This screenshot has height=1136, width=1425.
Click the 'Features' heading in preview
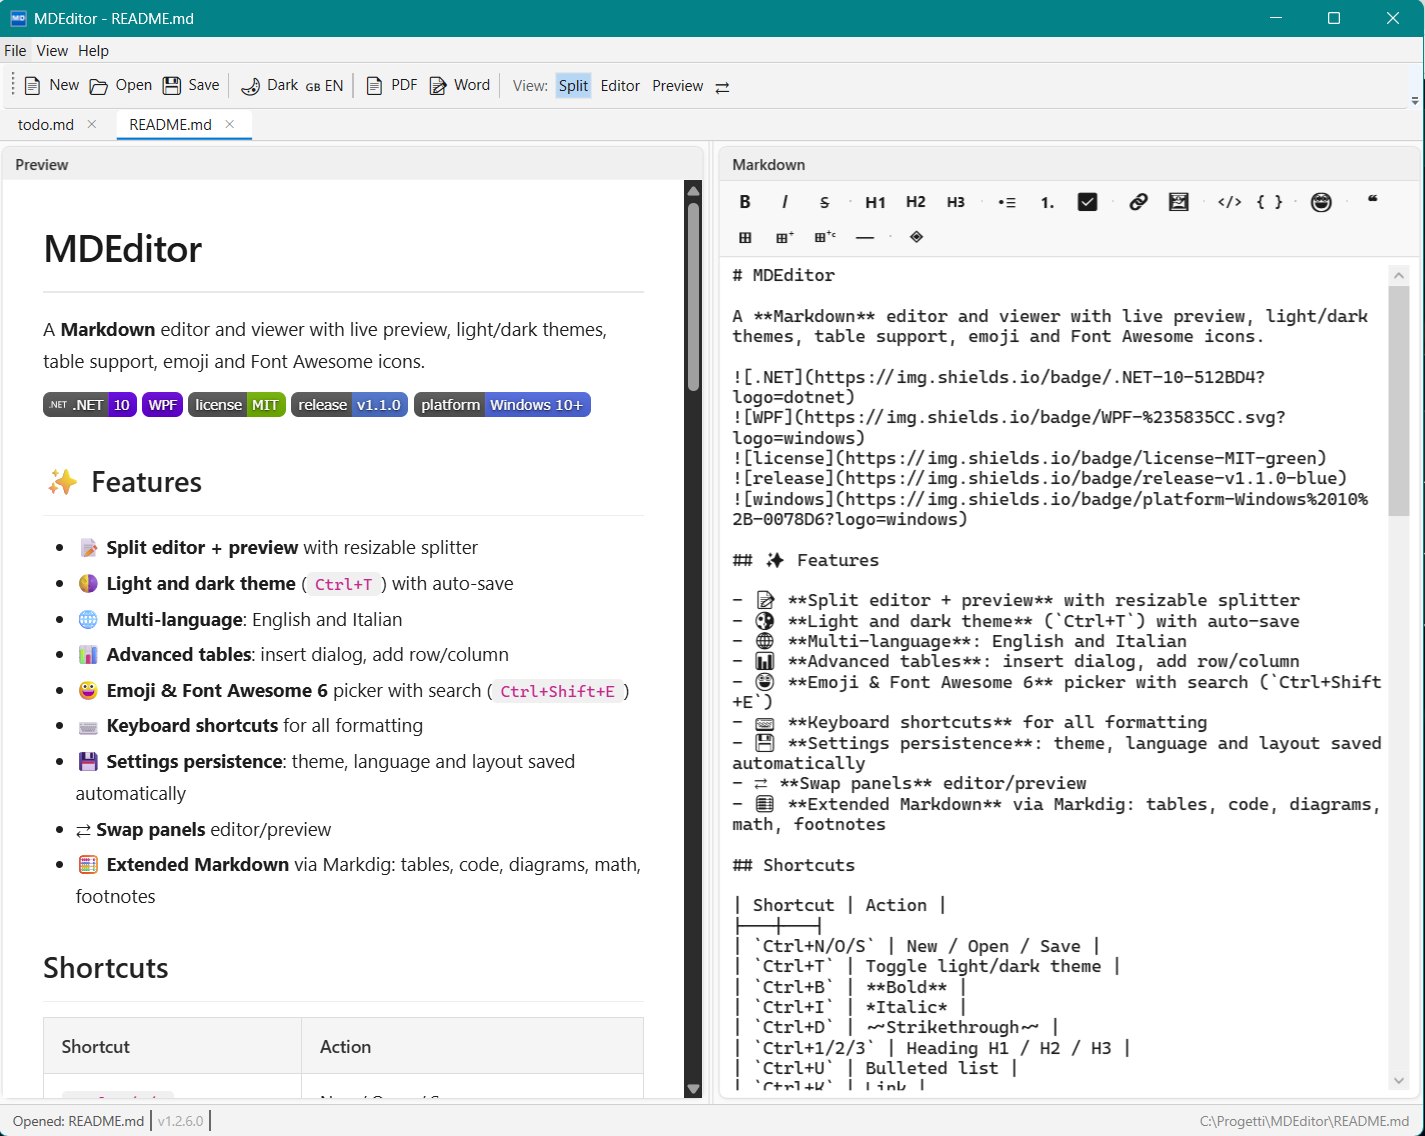coord(146,482)
